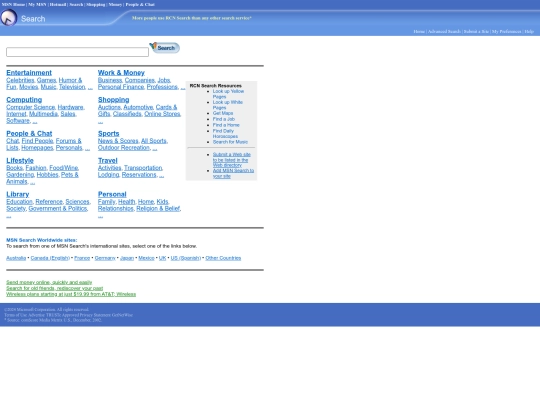Click Celebrities under Entertainment
540x405 pixels.
point(20,80)
